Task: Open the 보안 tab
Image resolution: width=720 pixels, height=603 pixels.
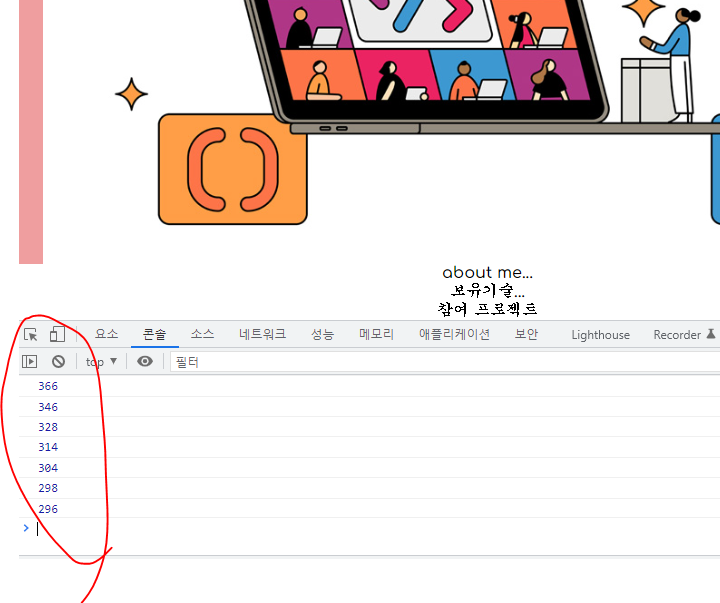Action: click(x=526, y=334)
